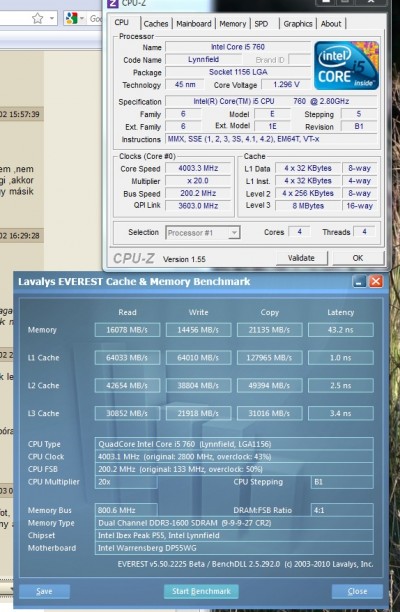Select the Memory tab in CPU-Z
The width and height of the screenshot is (400, 612).
coord(233,24)
